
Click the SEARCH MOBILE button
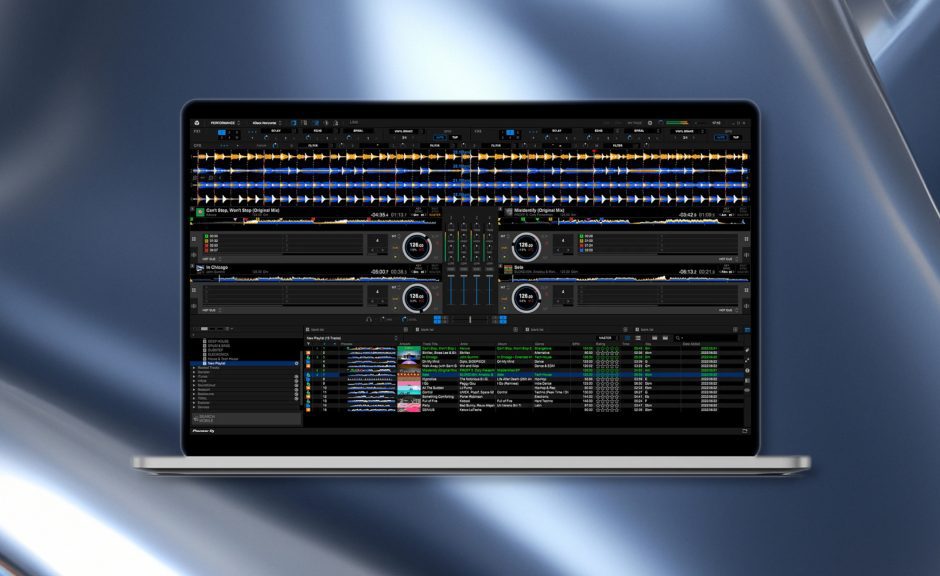[205, 420]
